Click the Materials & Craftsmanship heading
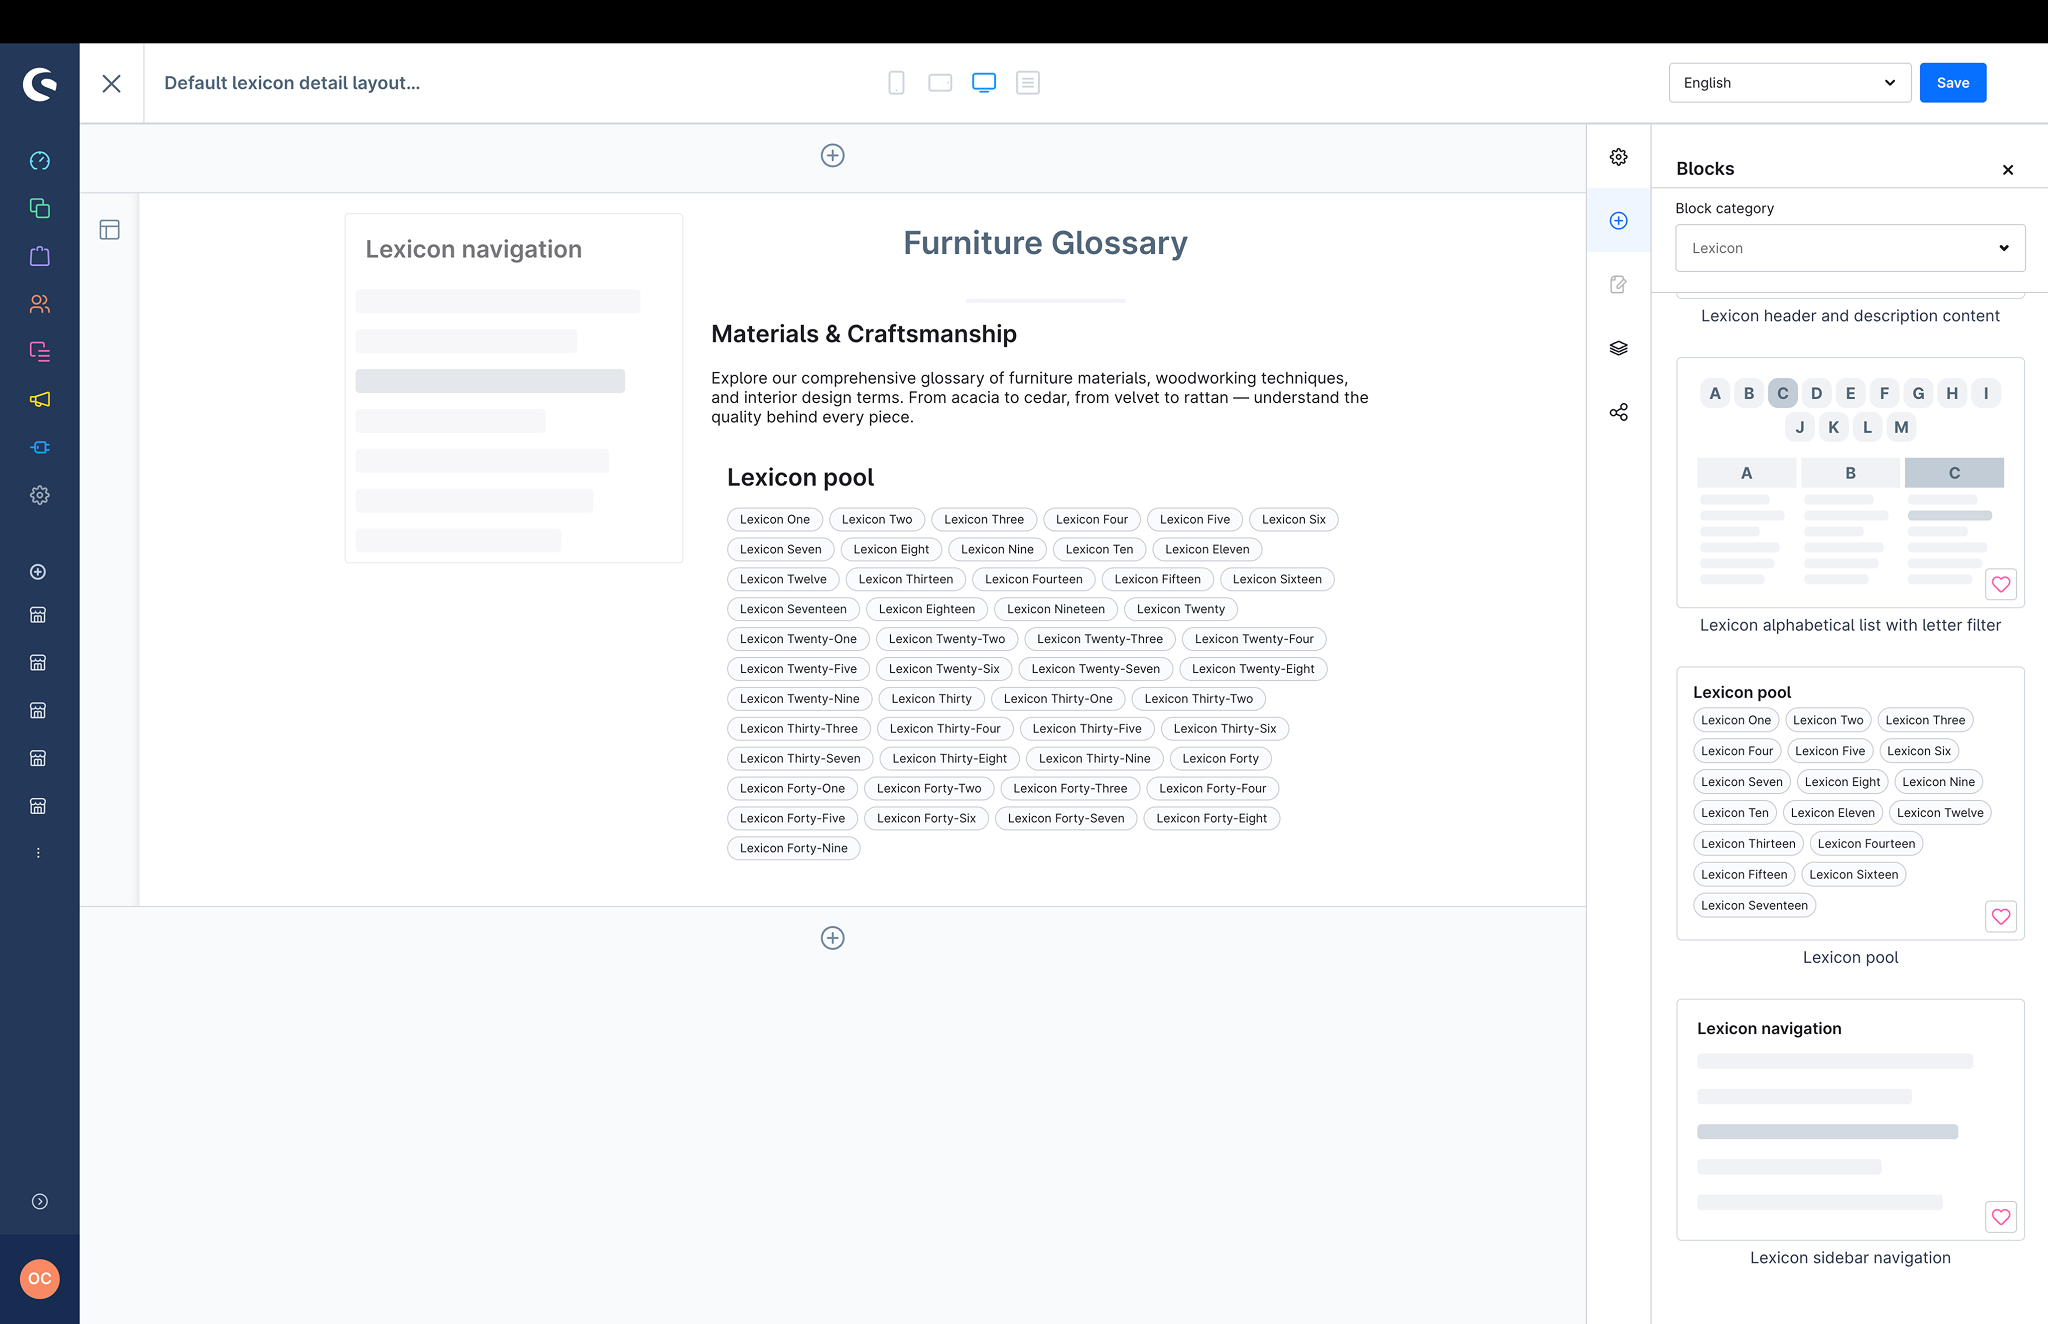This screenshot has height=1324, width=2048. [x=864, y=334]
